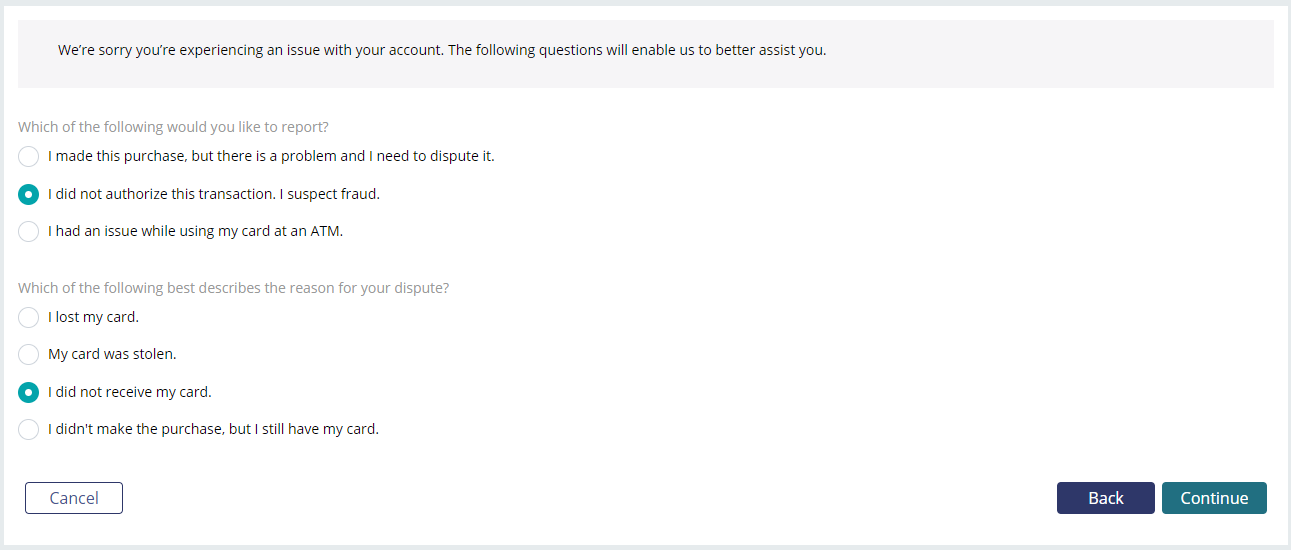Select the radio circle for suspected fraud

click(x=29, y=194)
